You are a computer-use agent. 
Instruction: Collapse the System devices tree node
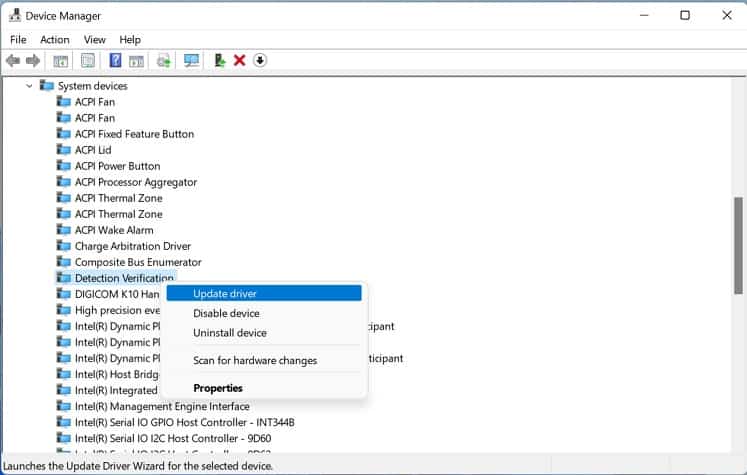[29, 86]
